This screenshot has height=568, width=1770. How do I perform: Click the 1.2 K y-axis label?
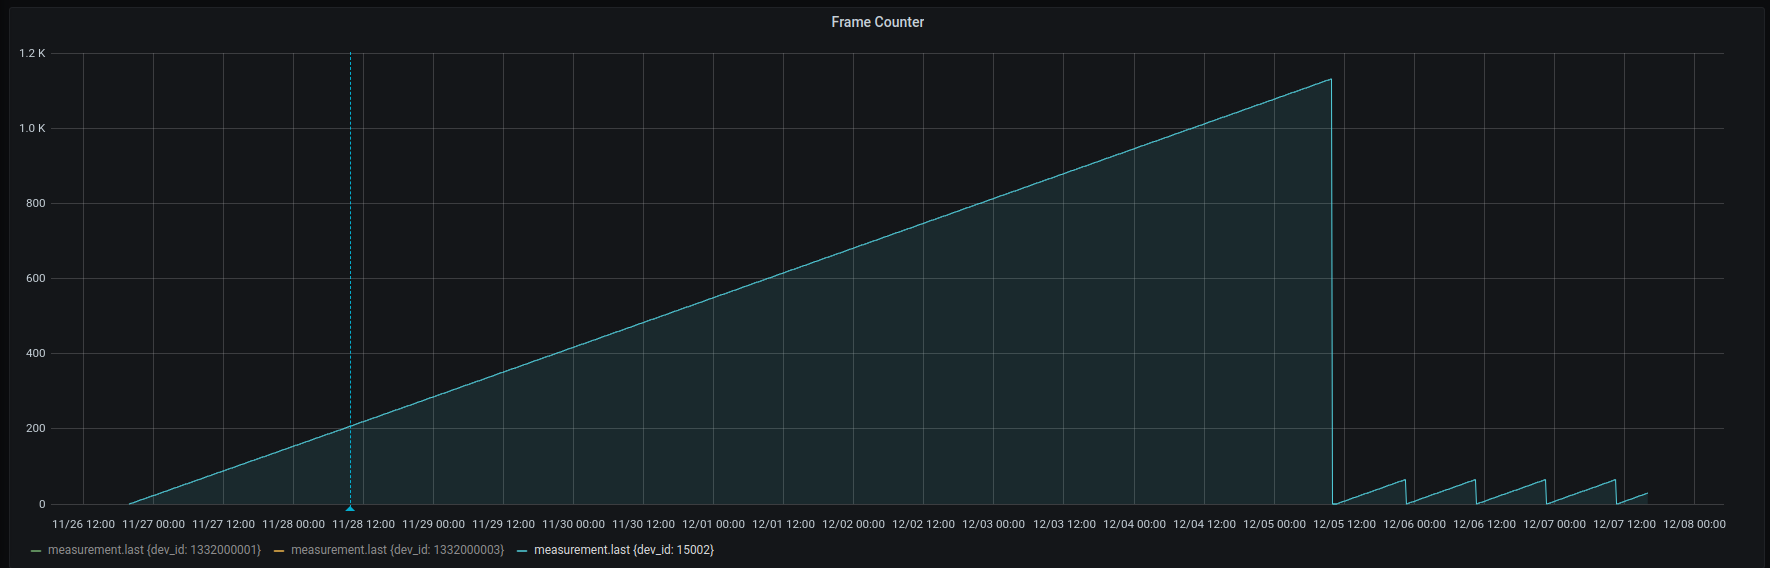pos(32,53)
